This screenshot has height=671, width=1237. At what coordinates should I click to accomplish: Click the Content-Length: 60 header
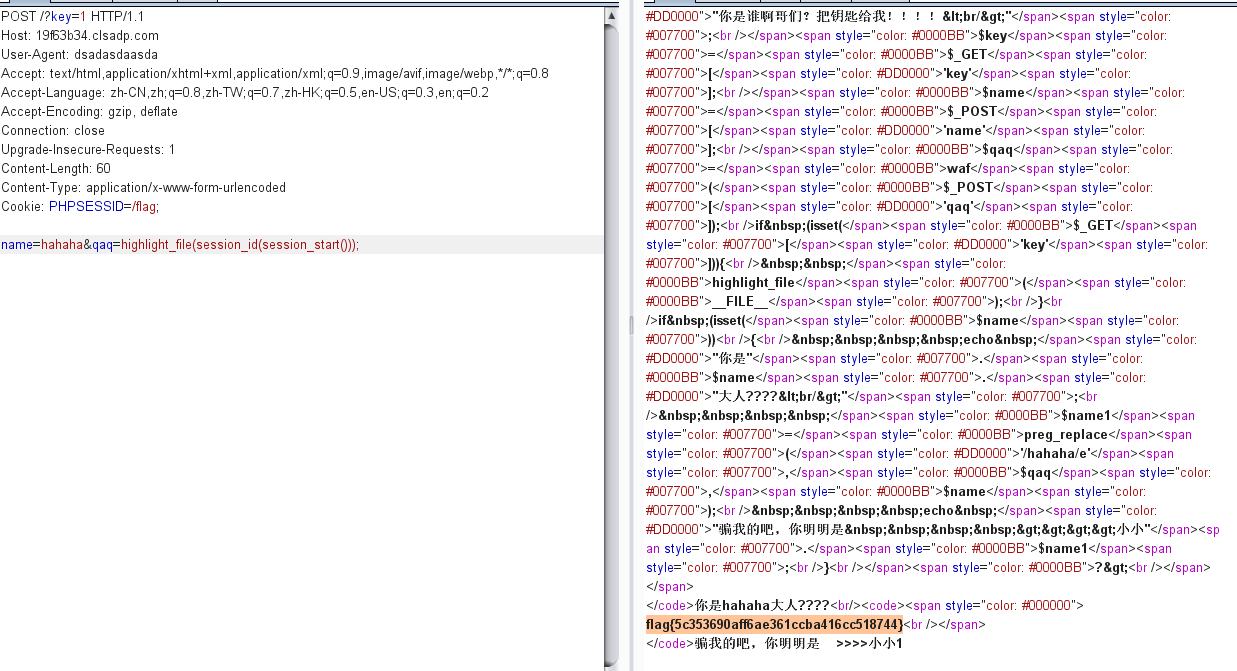coord(56,169)
